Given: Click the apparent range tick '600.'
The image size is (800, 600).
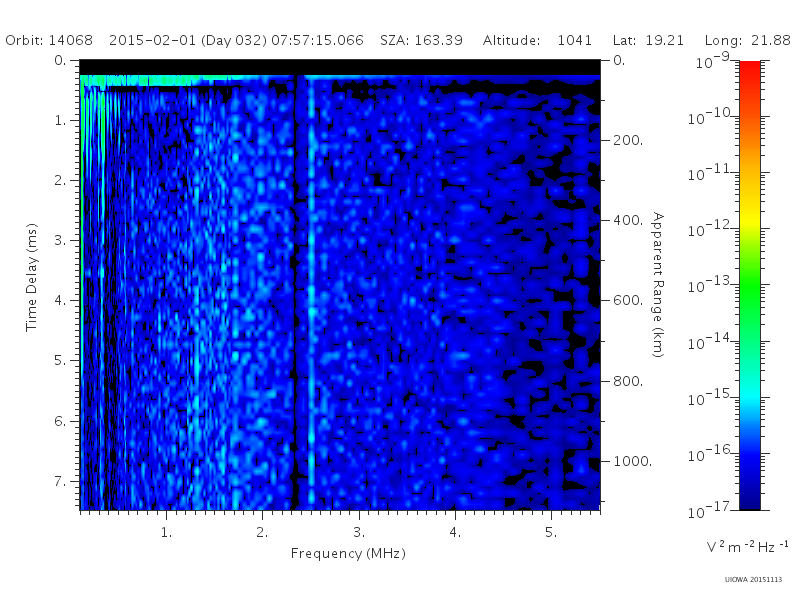Looking at the screenshot, I should (x=628, y=301).
